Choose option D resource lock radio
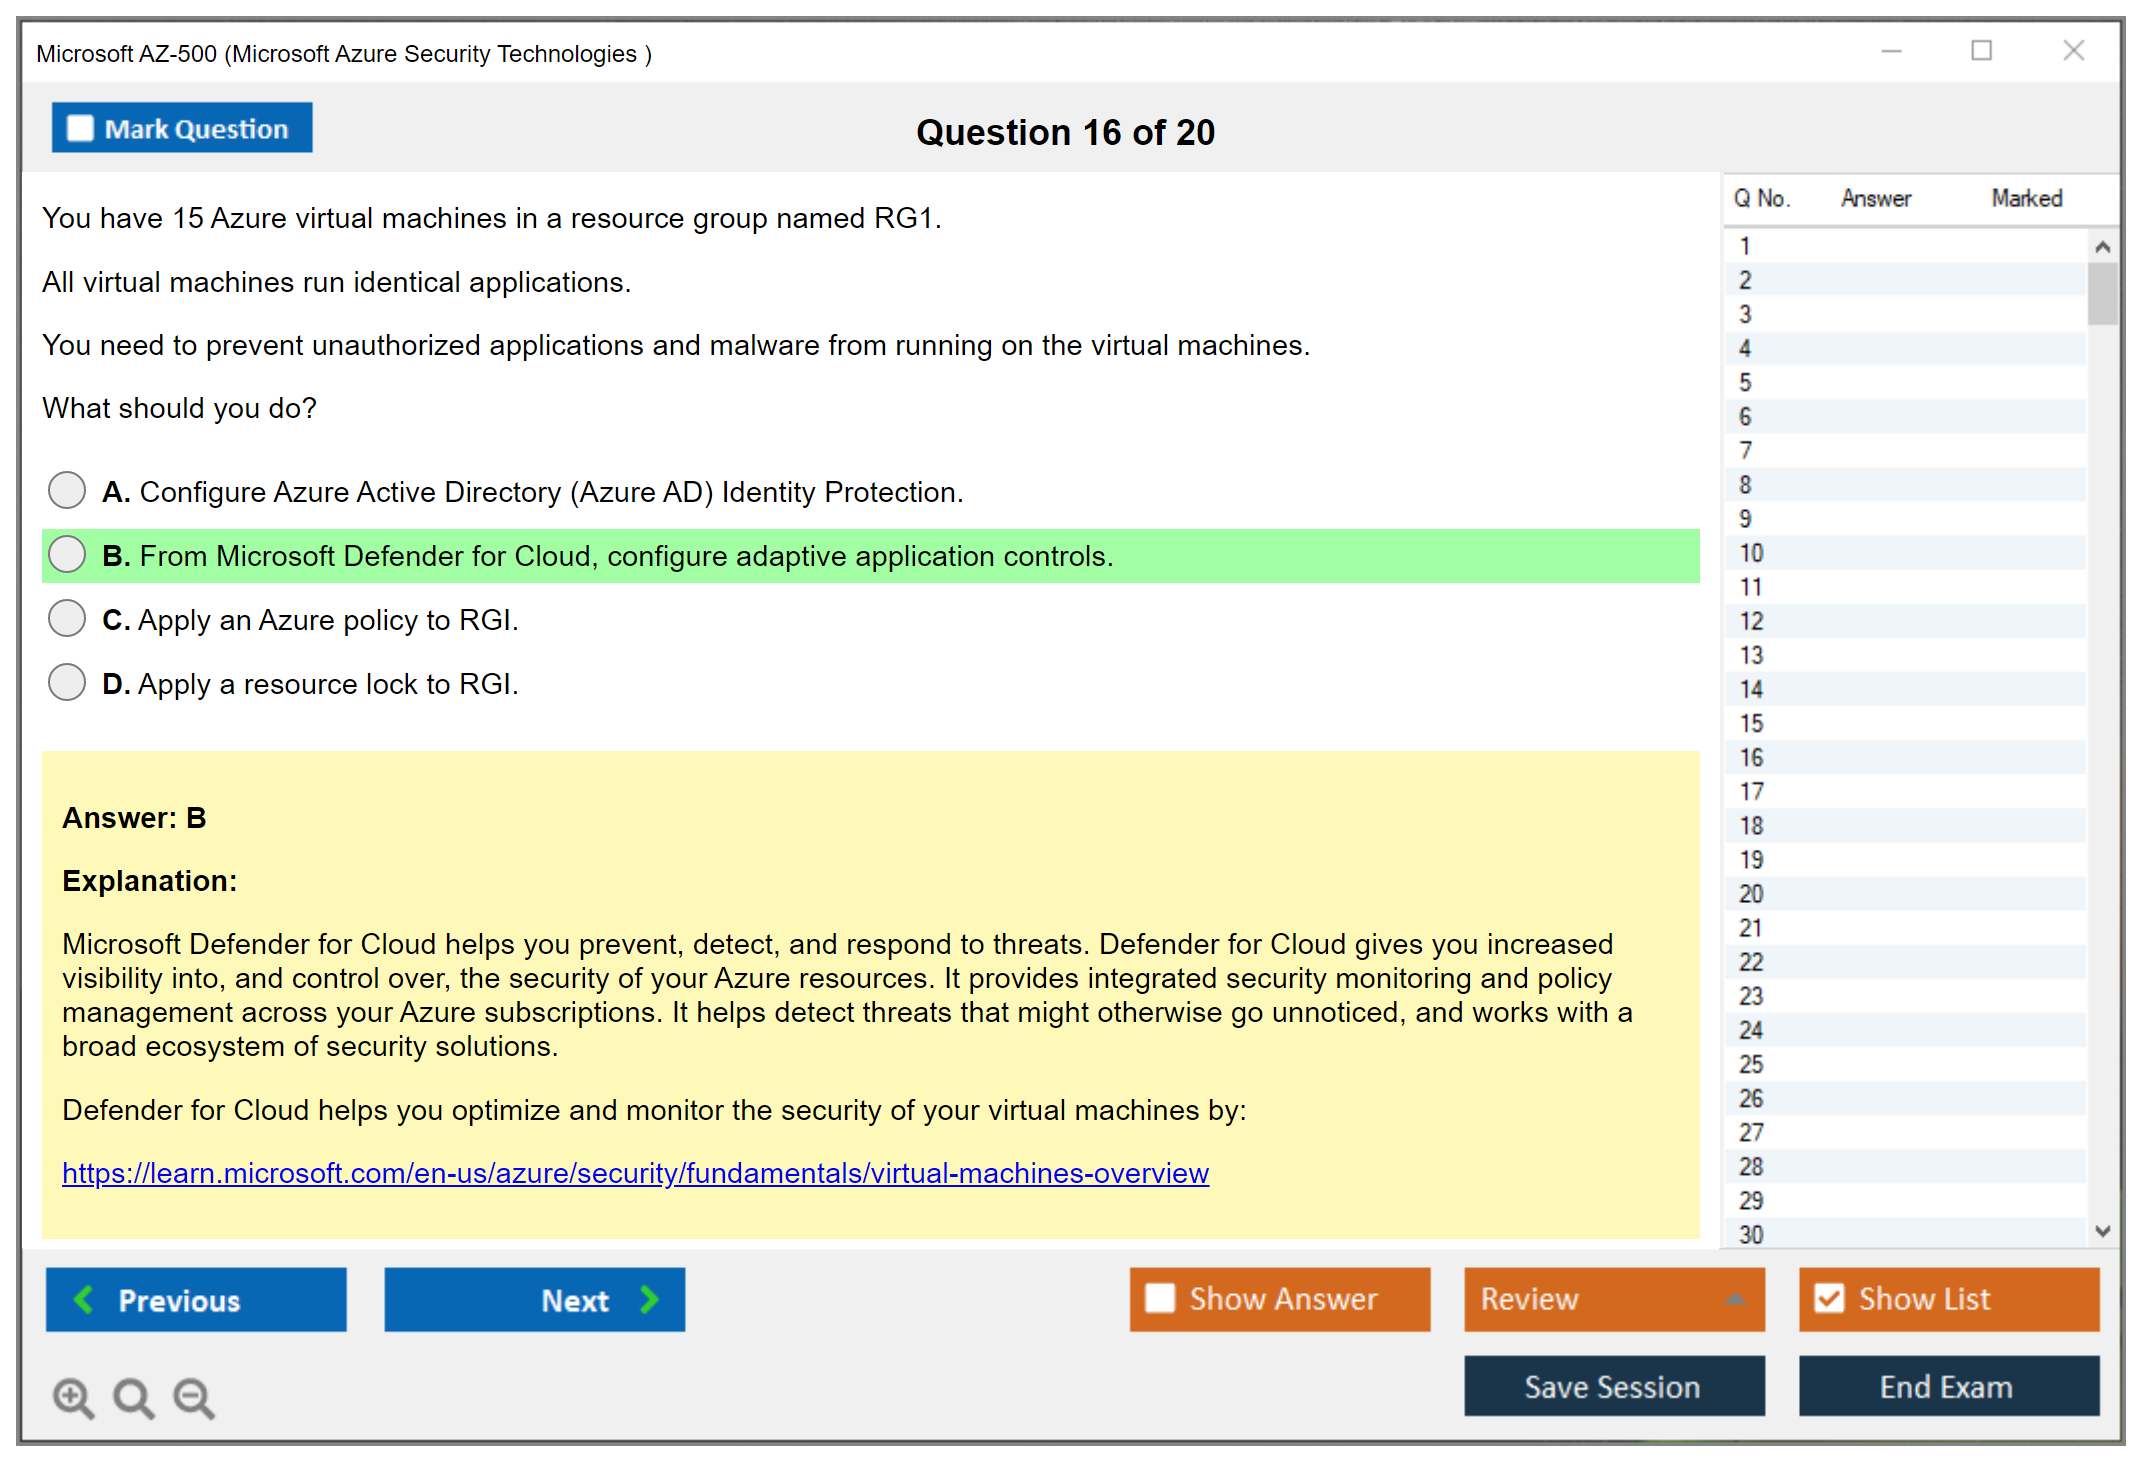 67,683
